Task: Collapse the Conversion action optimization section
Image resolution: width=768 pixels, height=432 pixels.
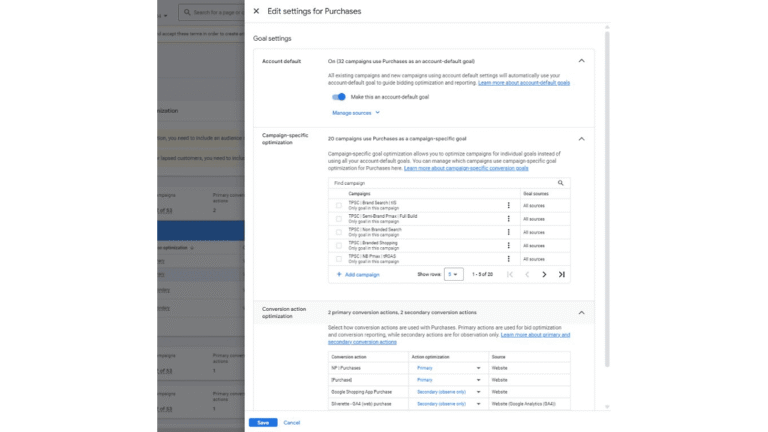Action: (581, 312)
